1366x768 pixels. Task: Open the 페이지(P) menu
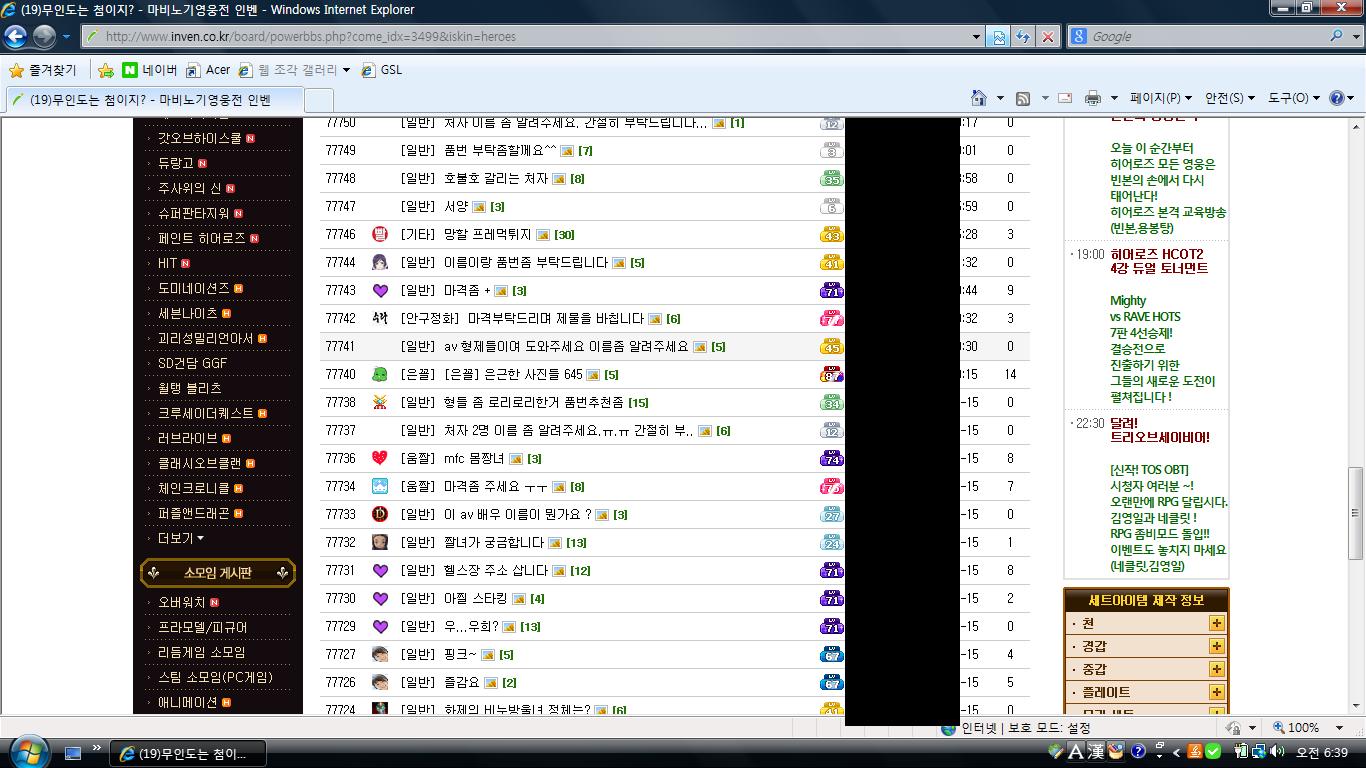pos(1161,98)
